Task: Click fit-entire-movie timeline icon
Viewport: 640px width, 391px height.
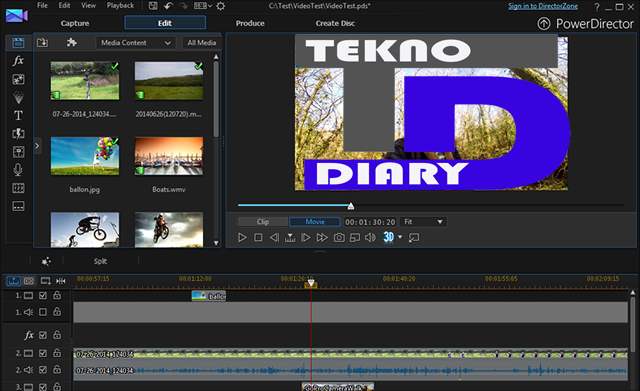Action: pos(61,281)
